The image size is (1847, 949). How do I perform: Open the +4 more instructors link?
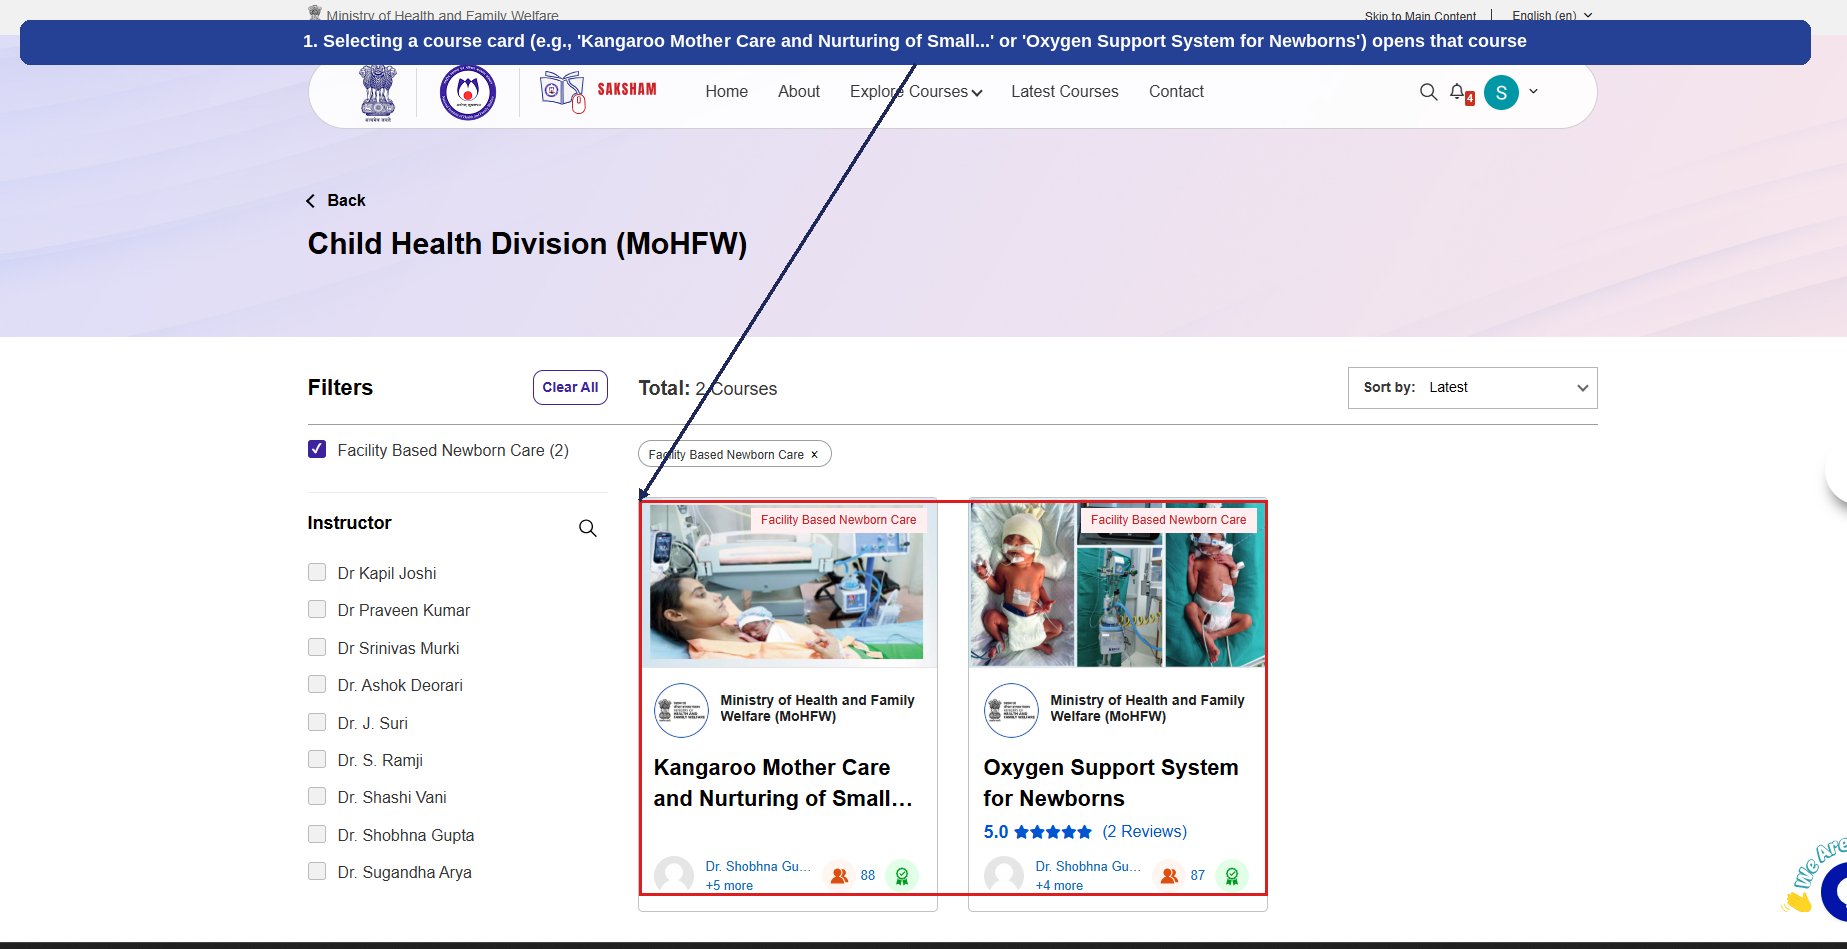[x=1059, y=886]
